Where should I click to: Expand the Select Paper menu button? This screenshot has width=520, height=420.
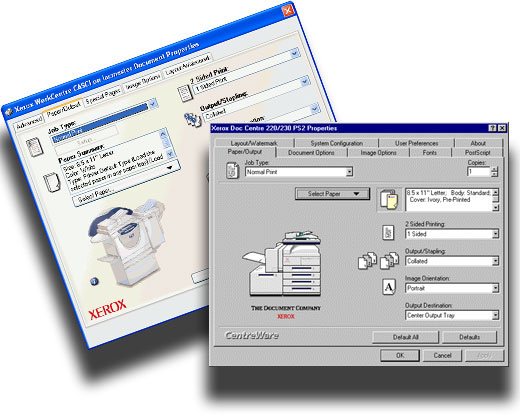point(332,194)
